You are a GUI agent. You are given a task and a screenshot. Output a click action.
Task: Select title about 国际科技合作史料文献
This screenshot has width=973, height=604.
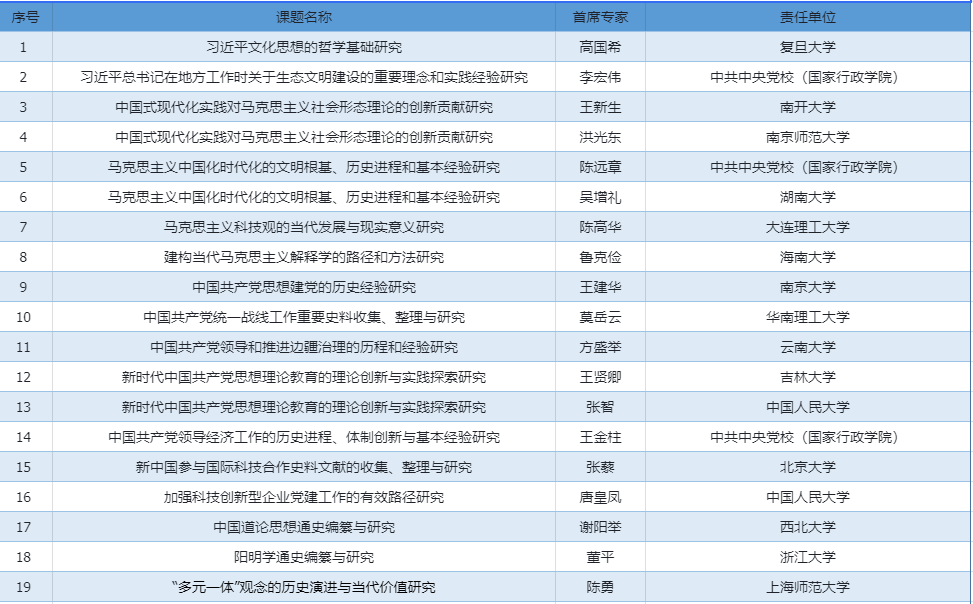pos(304,467)
